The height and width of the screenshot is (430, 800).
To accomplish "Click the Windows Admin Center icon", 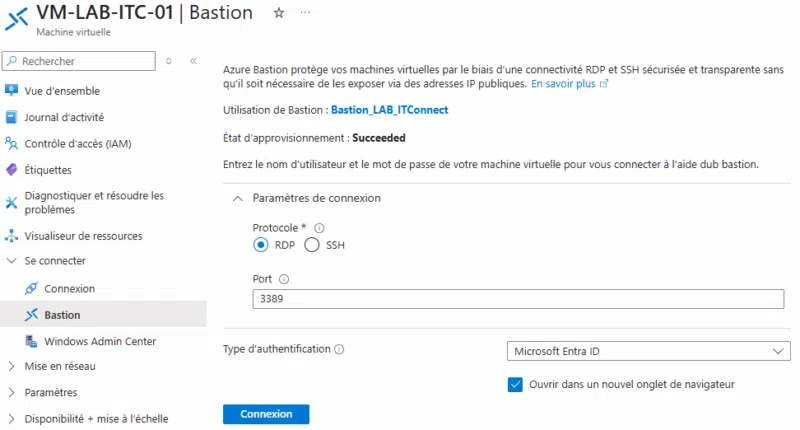I will click(x=30, y=341).
